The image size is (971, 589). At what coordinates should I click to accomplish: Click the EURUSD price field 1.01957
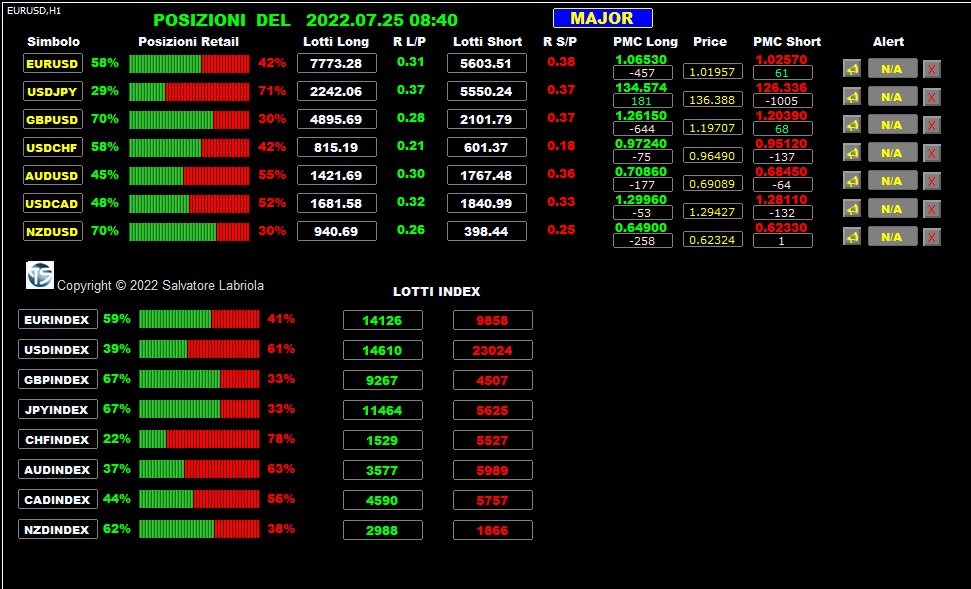[x=713, y=72]
